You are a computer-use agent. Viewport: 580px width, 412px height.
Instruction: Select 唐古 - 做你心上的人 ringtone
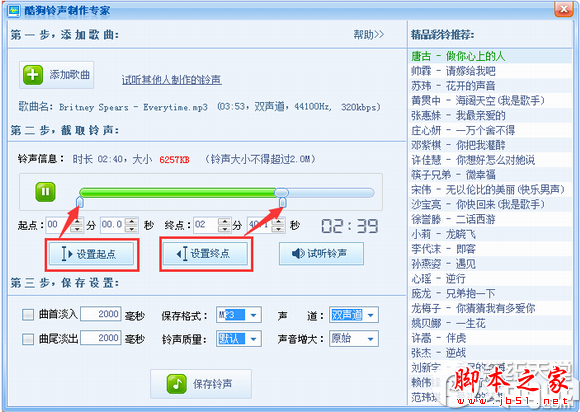click(x=490, y=56)
